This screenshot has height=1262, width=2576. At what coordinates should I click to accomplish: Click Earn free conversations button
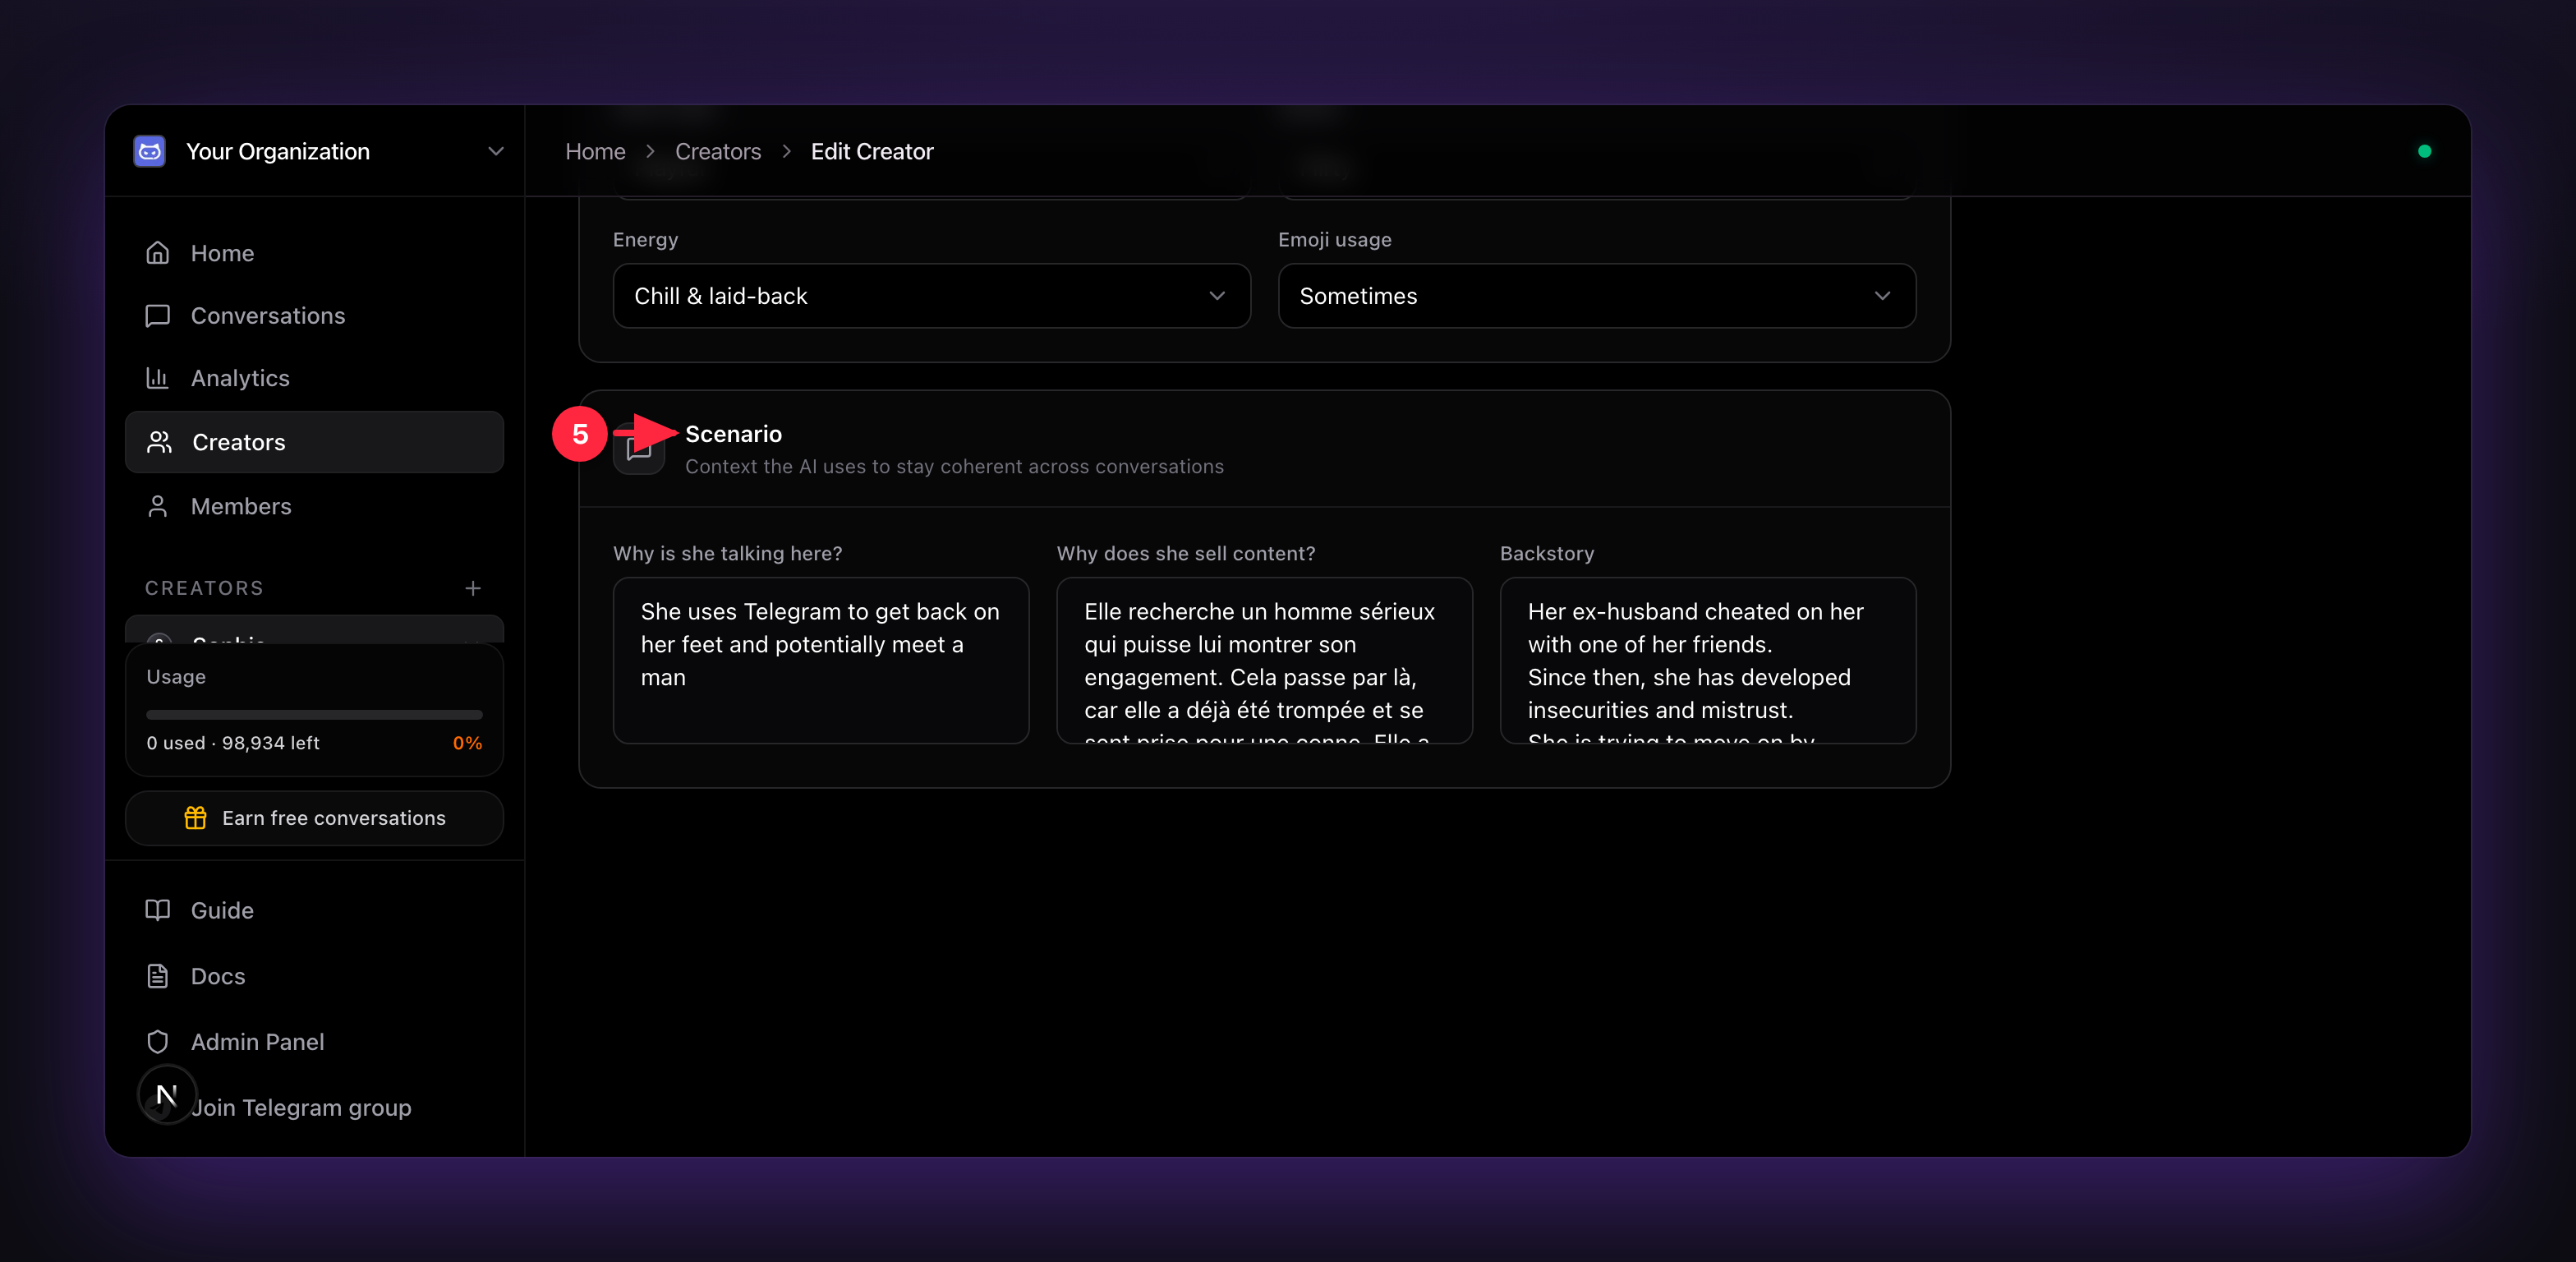click(x=314, y=818)
